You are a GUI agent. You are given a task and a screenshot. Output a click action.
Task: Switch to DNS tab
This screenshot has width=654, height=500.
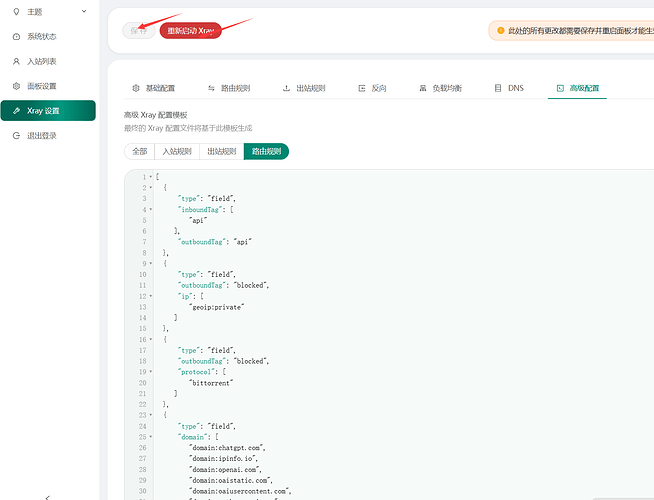pos(509,88)
